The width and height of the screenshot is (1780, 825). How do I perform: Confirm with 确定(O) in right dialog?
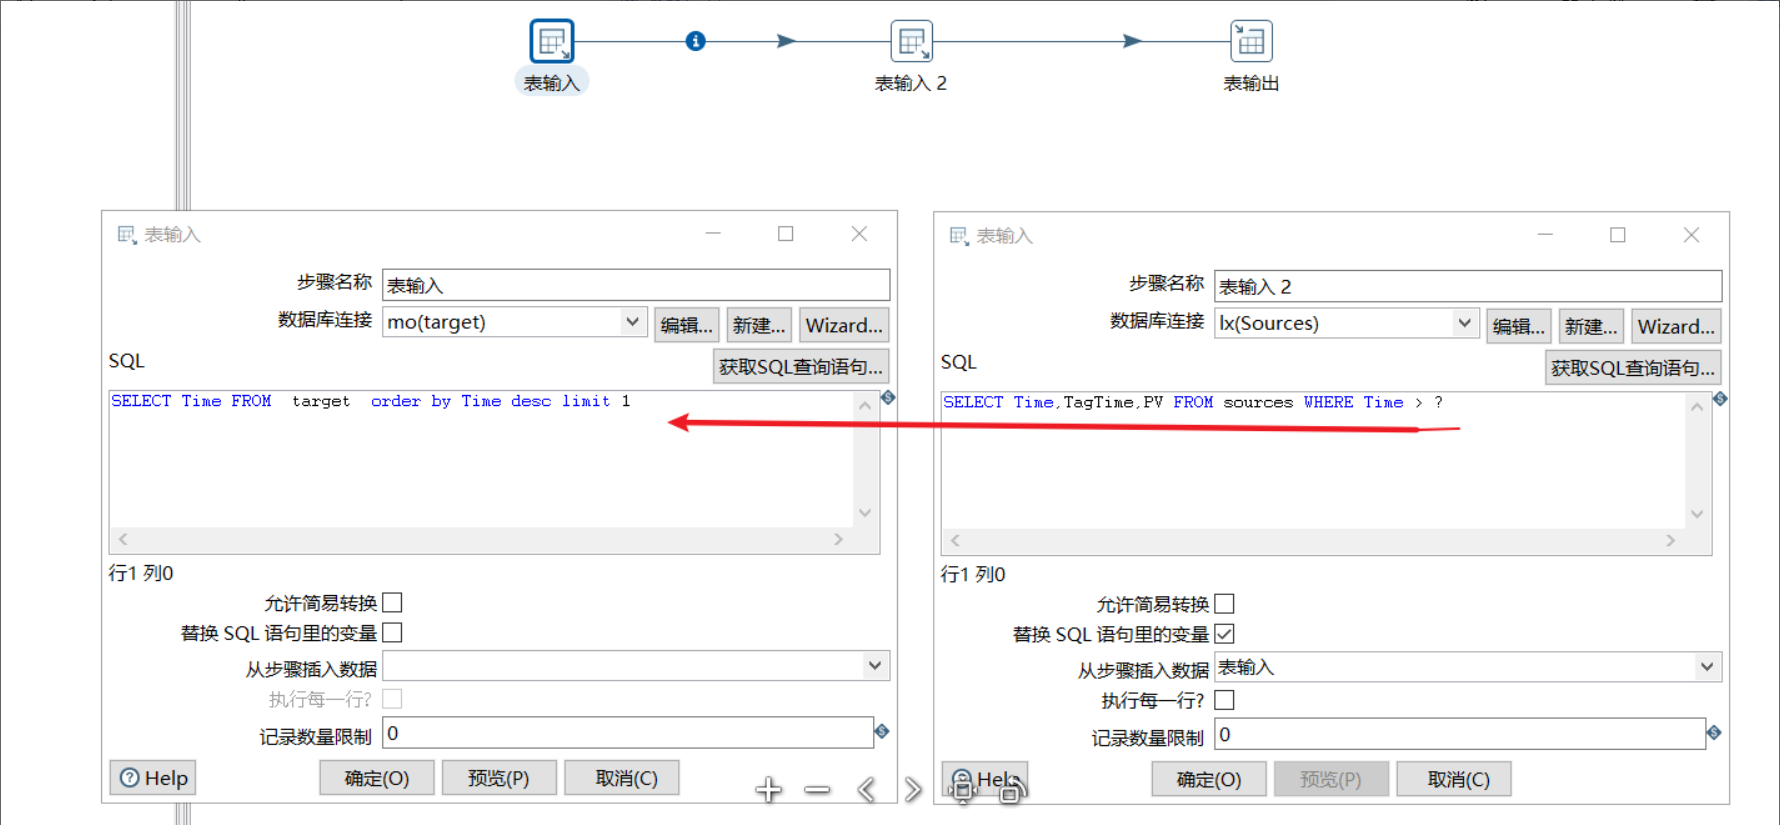[x=1209, y=779]
